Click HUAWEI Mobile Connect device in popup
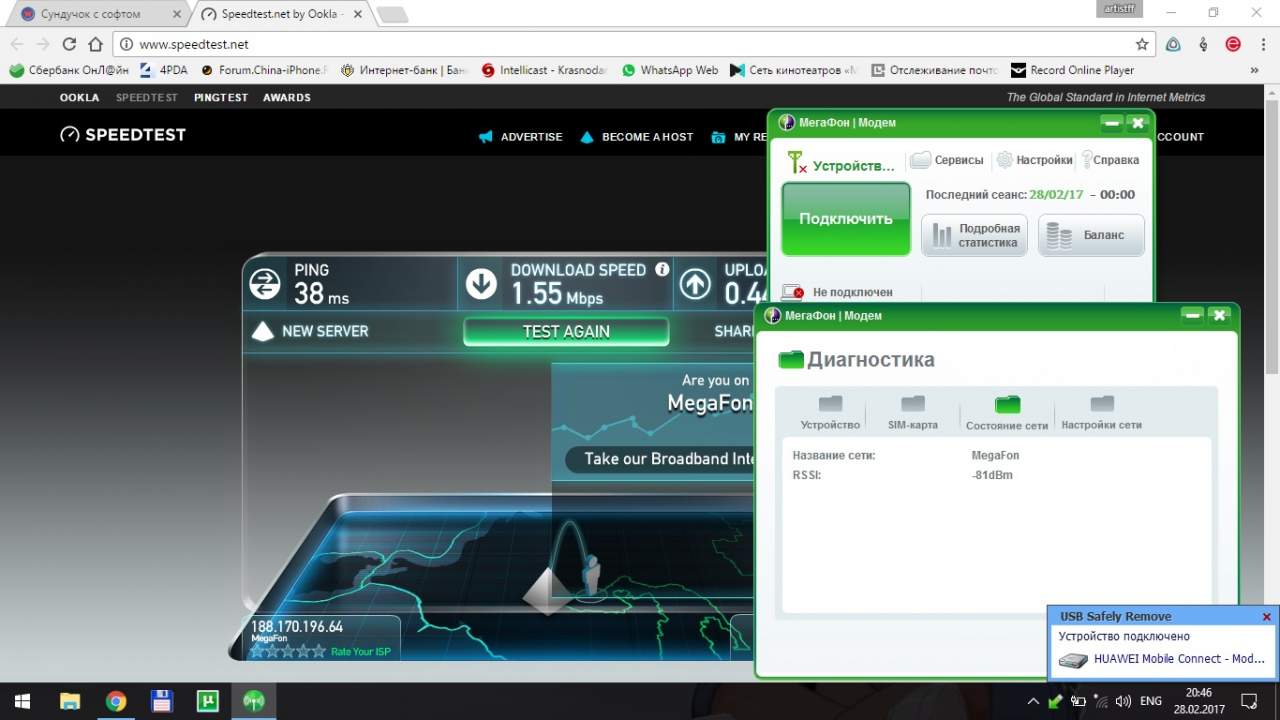Image resolution: width=1280 pixels, height=720 pixels. click(1163, 660)
